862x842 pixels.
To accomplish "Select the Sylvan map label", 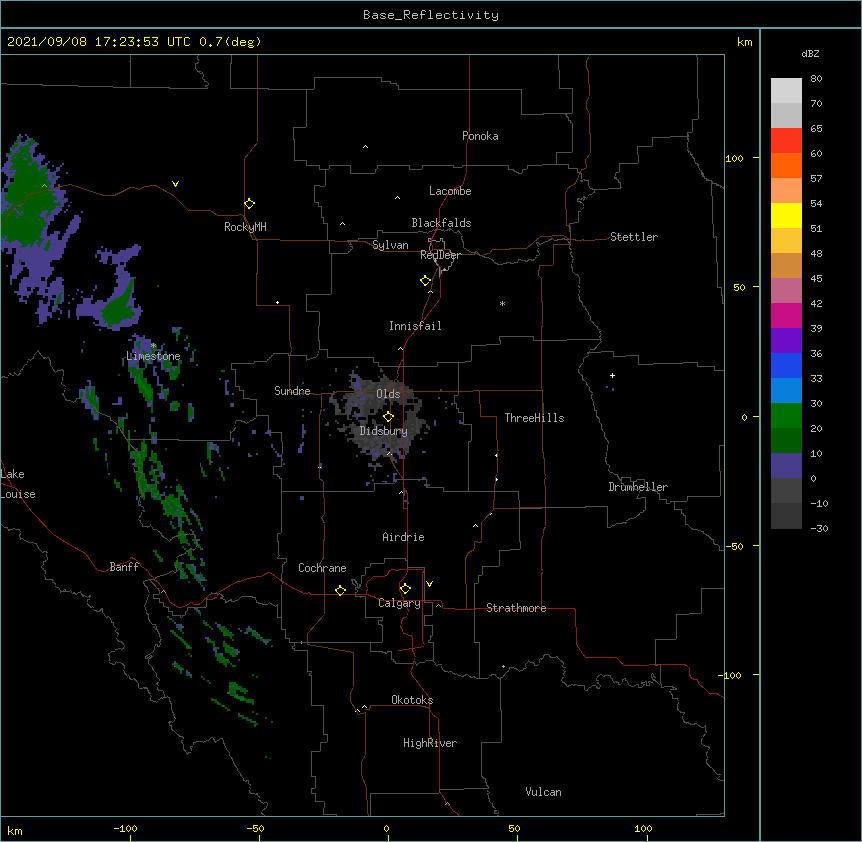I will (x=390, y=245).
